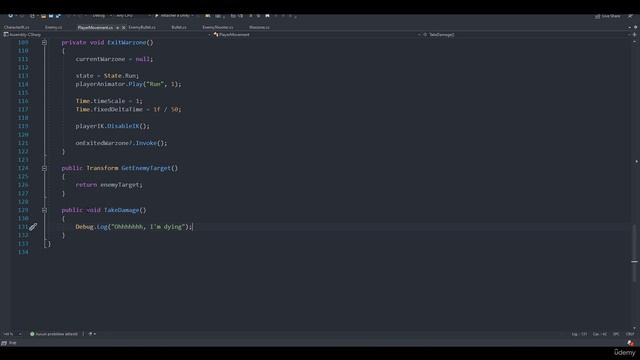Click the CRLF line ending indicator
Viewport: 640px width, 360px height.
[630, 334]
